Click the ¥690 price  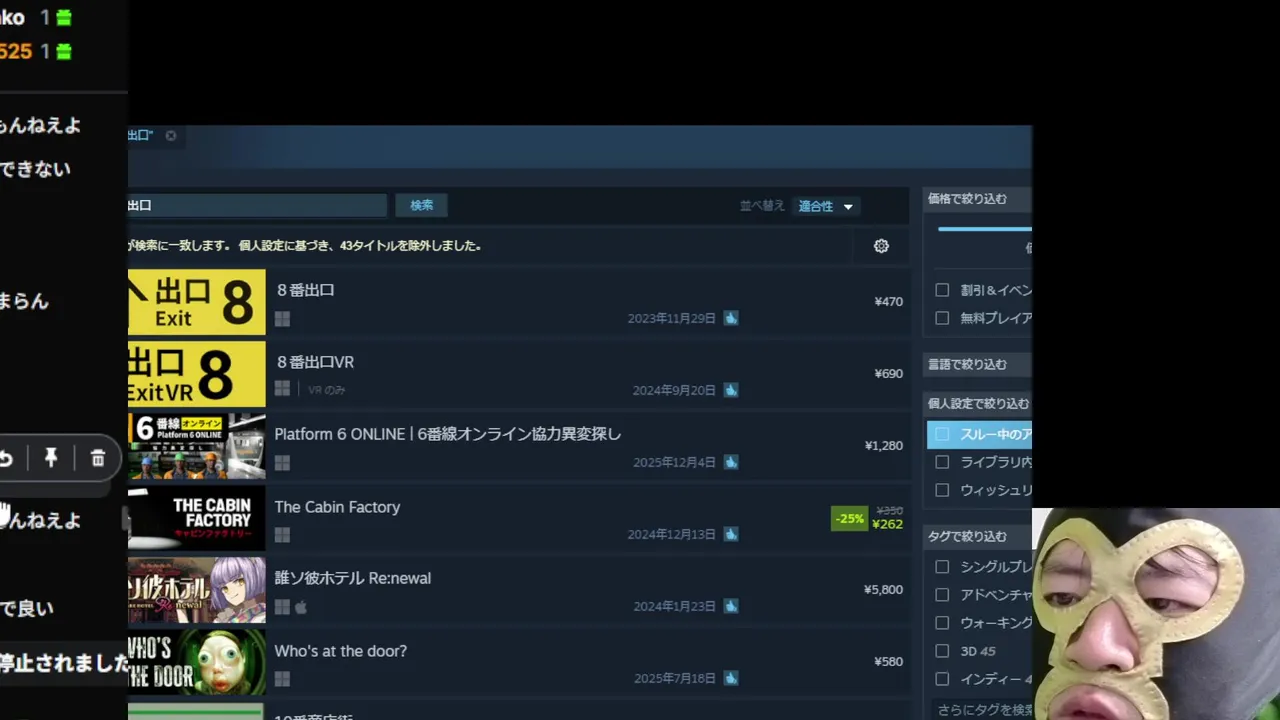pyautogui.click(x=888, y=373)
